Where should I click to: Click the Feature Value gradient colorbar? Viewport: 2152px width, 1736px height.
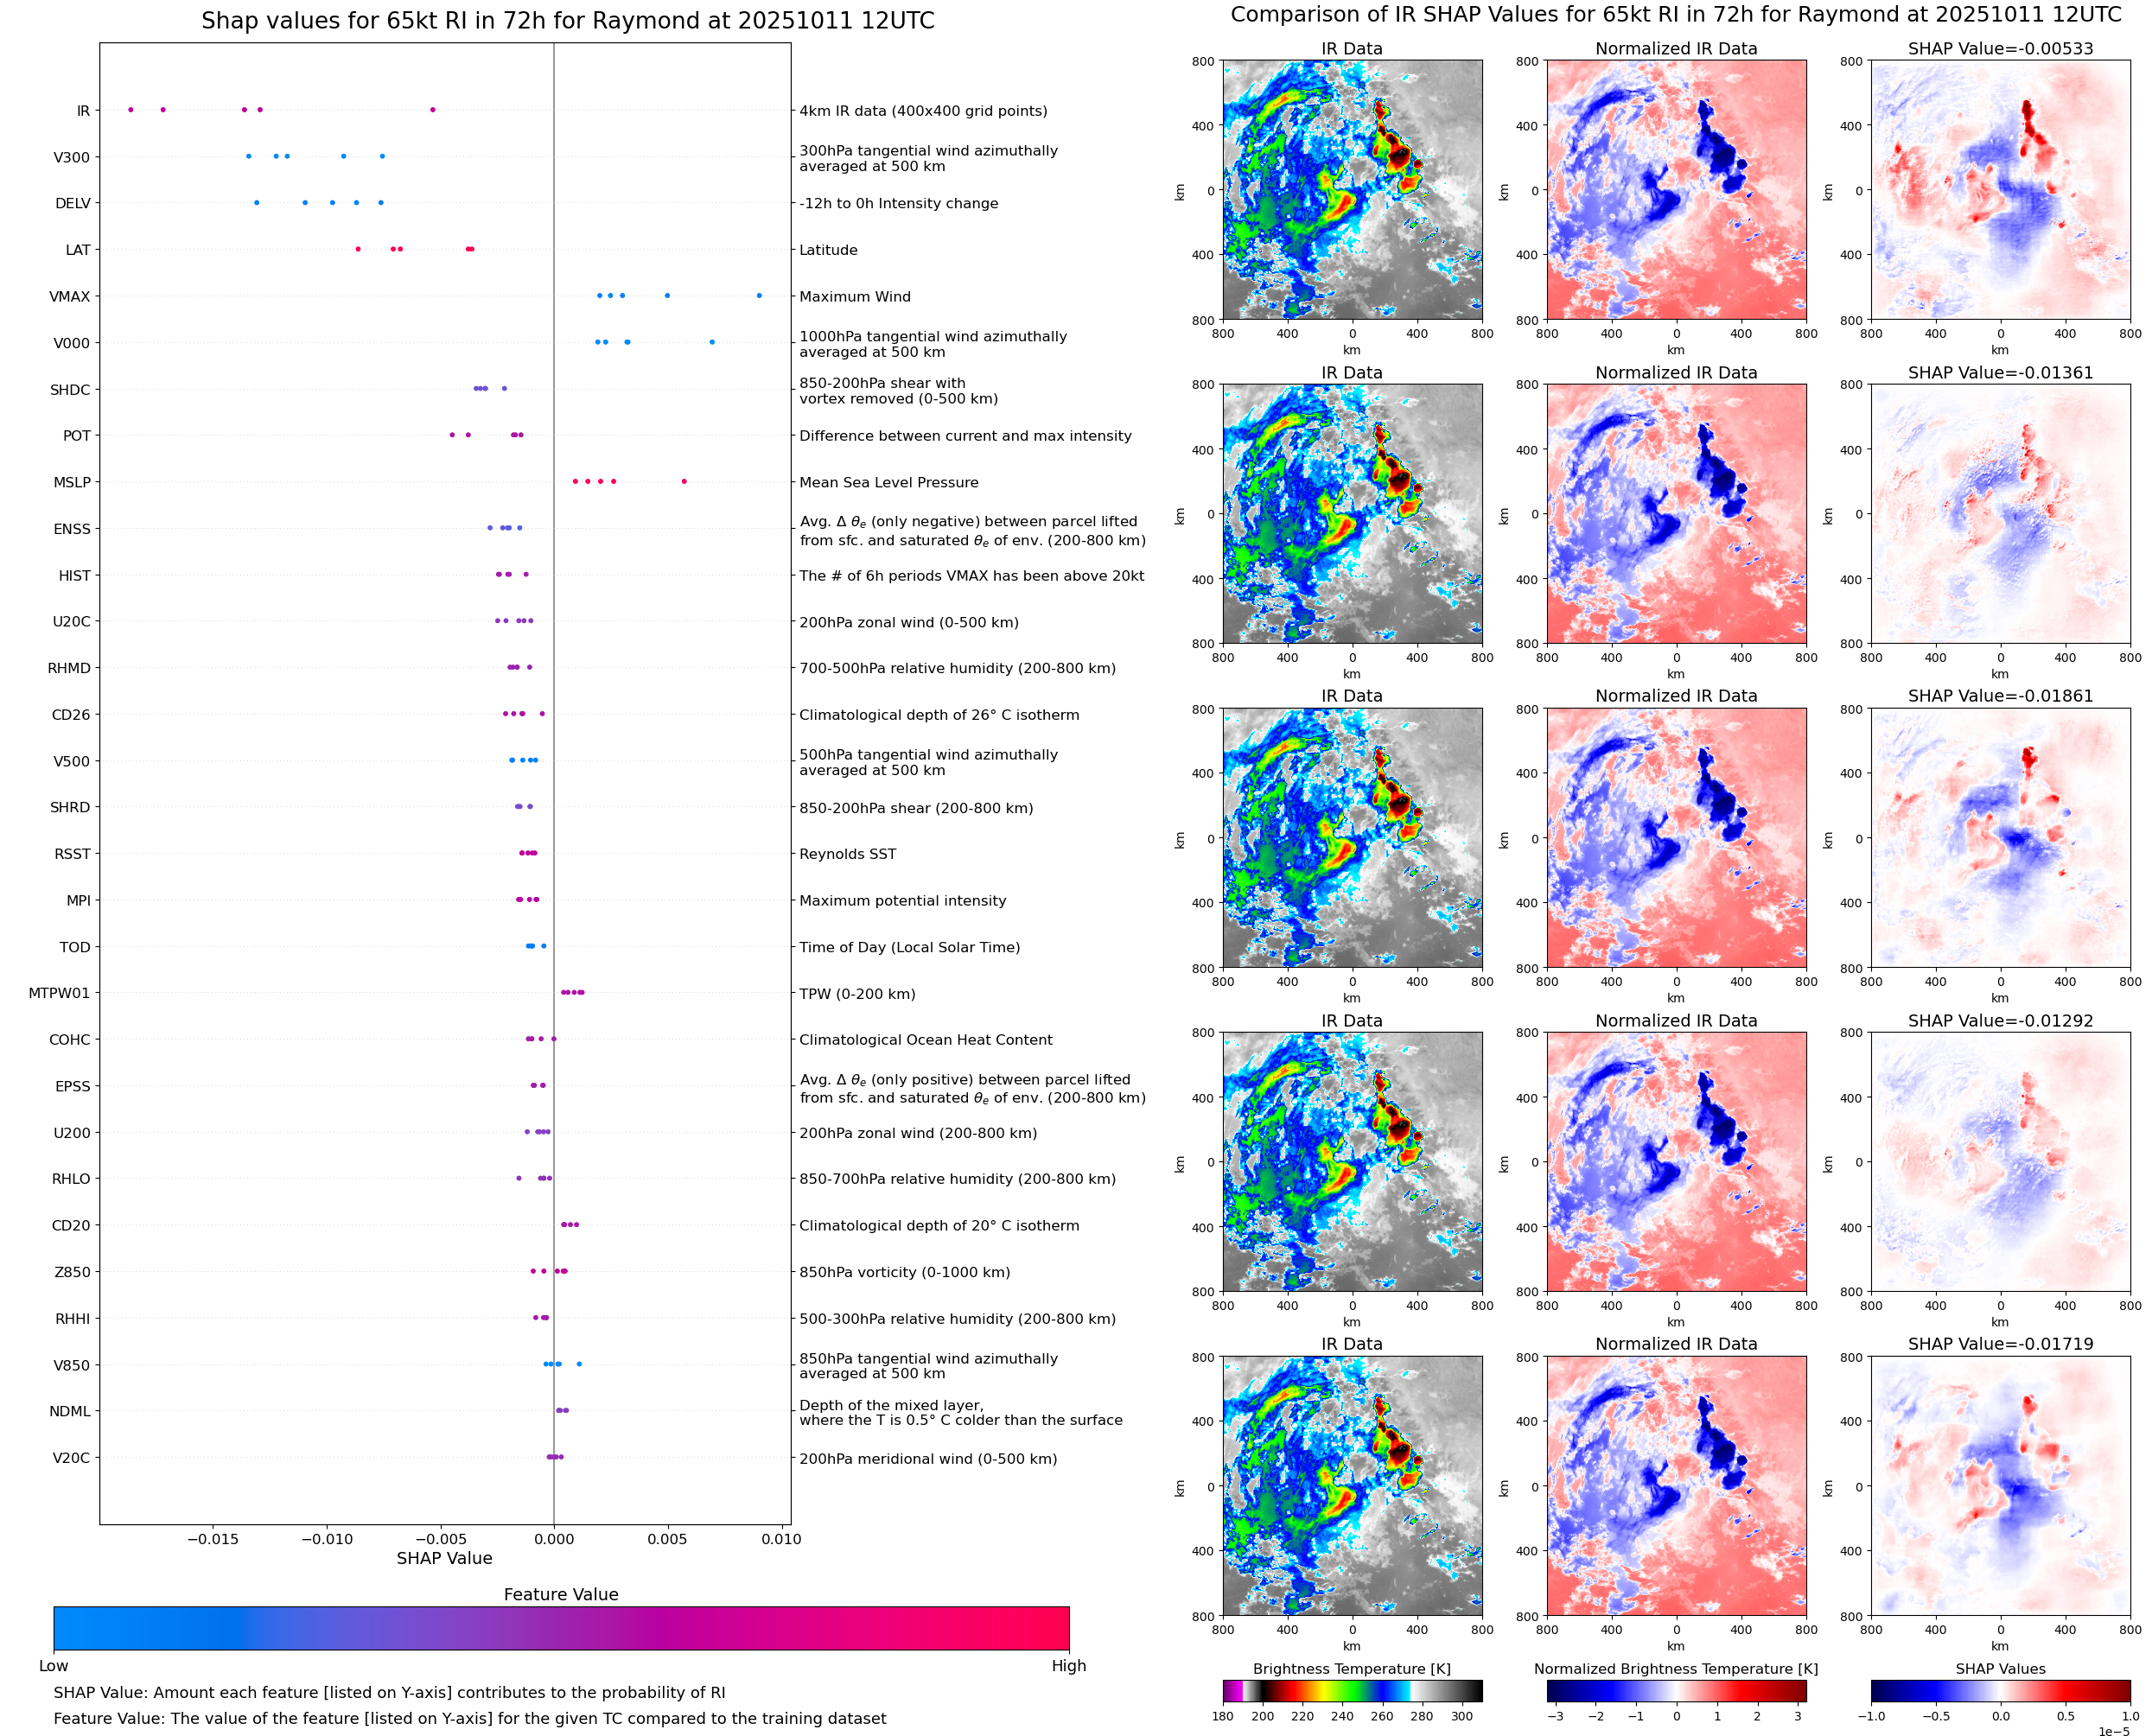pyautogui.click(x=561, y=1628)
